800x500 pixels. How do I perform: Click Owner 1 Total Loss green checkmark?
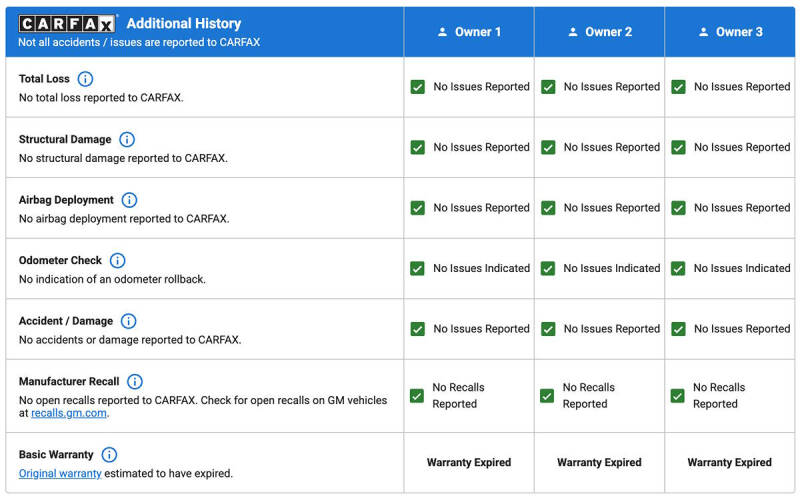(x=418, y=87)
